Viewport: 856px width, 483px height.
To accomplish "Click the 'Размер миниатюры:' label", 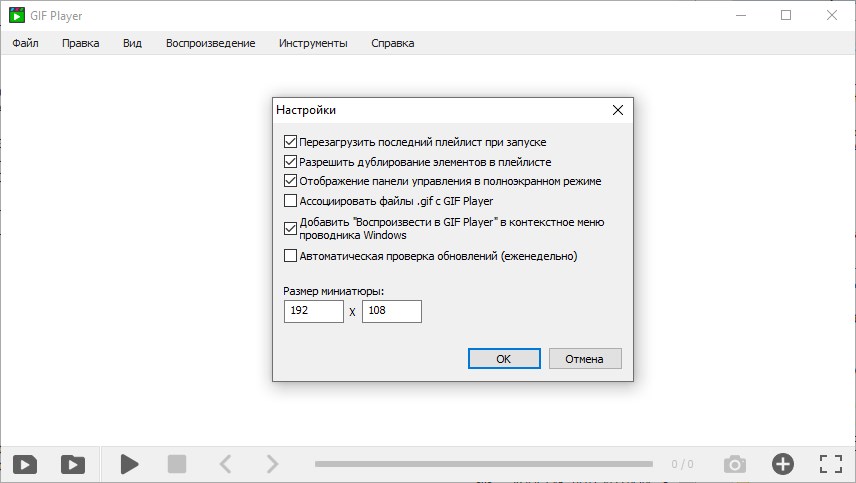I will 334,291.
